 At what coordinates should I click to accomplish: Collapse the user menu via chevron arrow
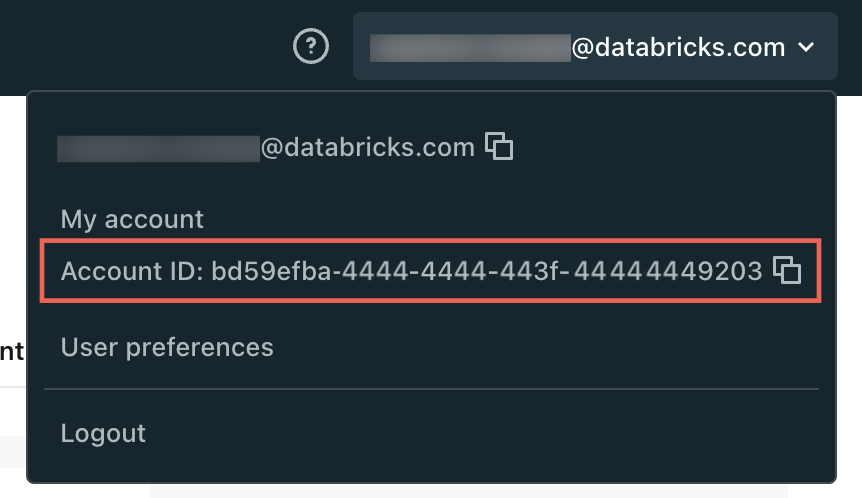point(806,47)
